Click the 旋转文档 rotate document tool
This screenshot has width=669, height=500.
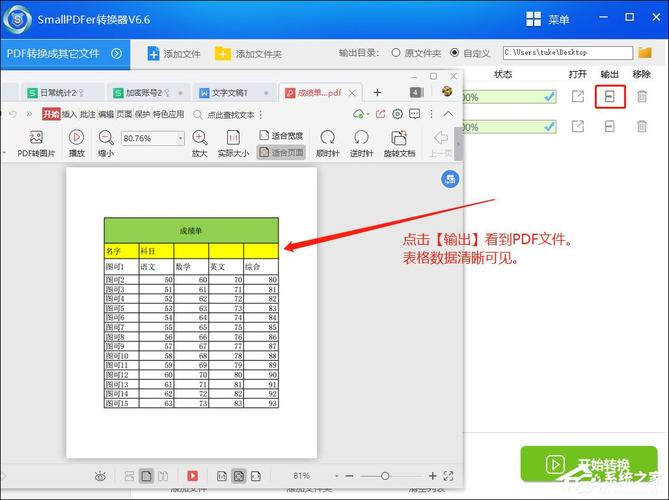399,144
